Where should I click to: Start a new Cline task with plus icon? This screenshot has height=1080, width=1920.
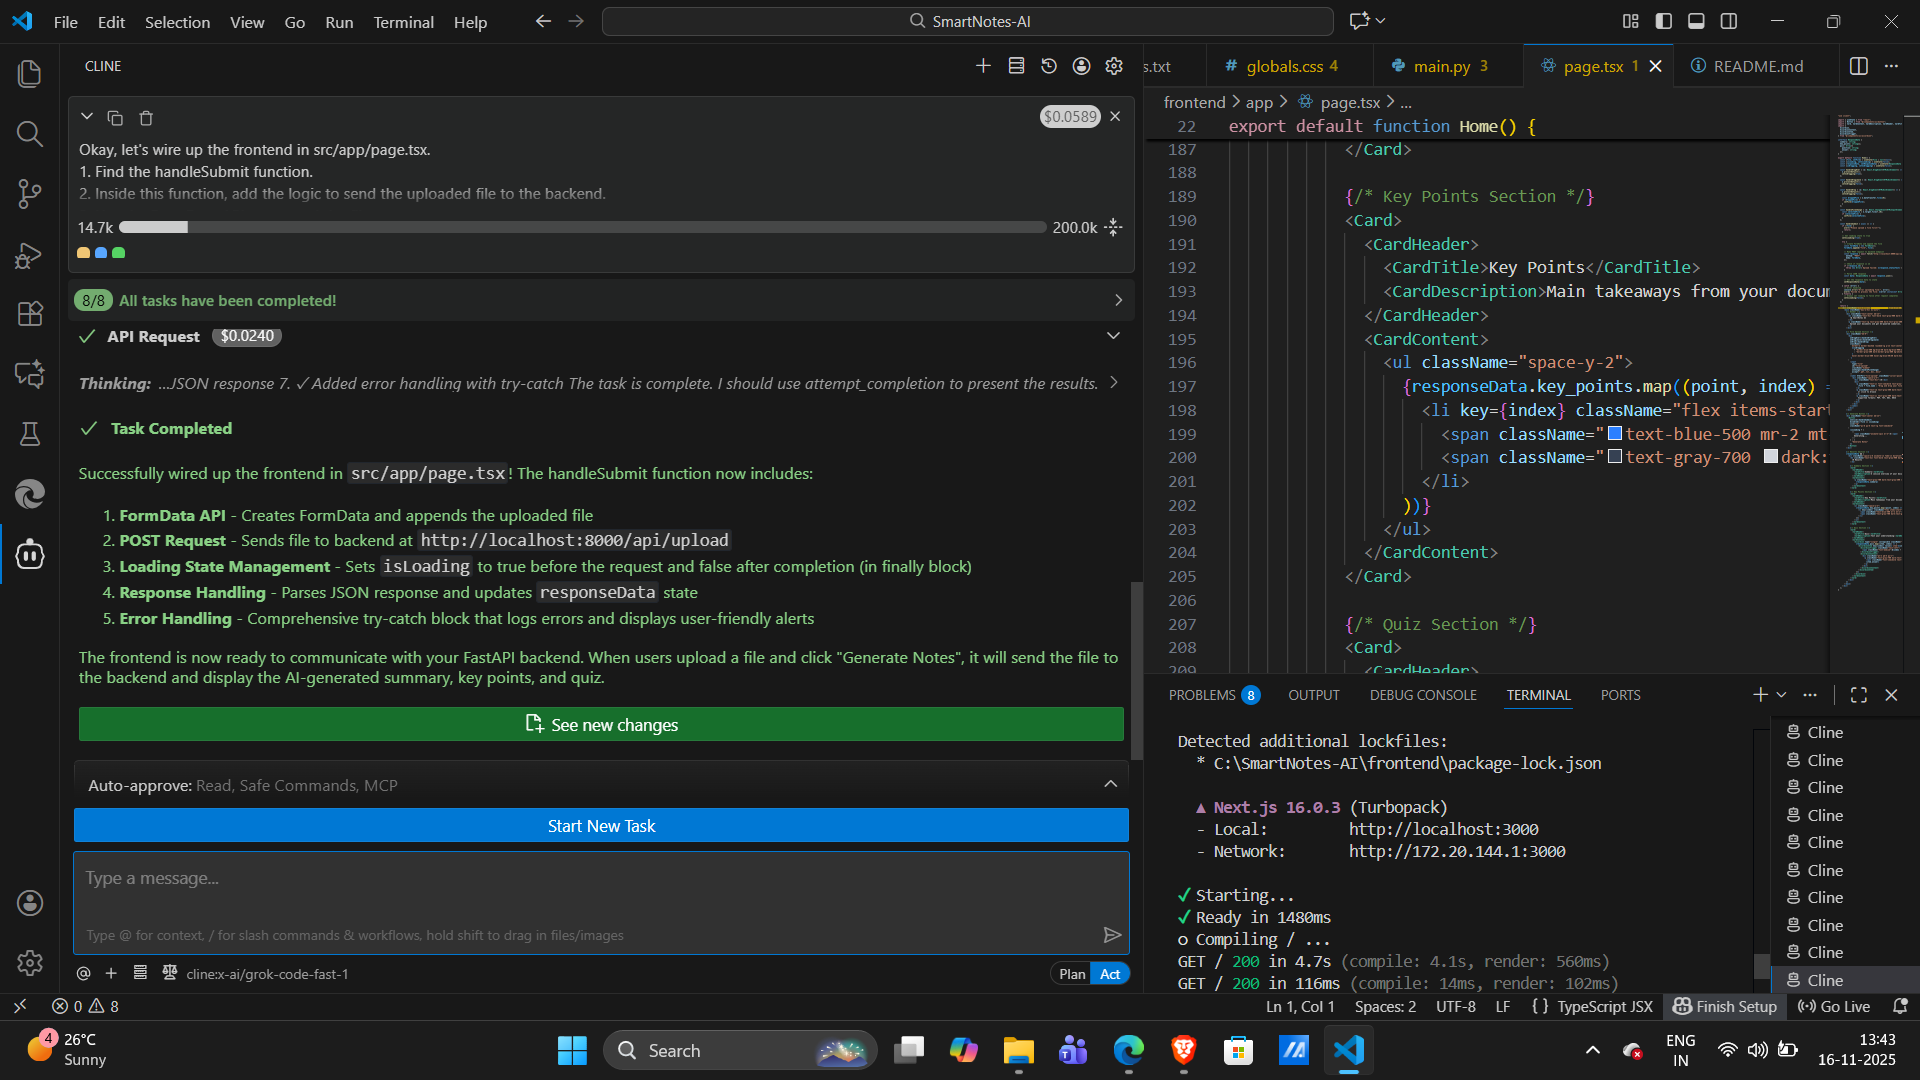click(x=983, y=66)
